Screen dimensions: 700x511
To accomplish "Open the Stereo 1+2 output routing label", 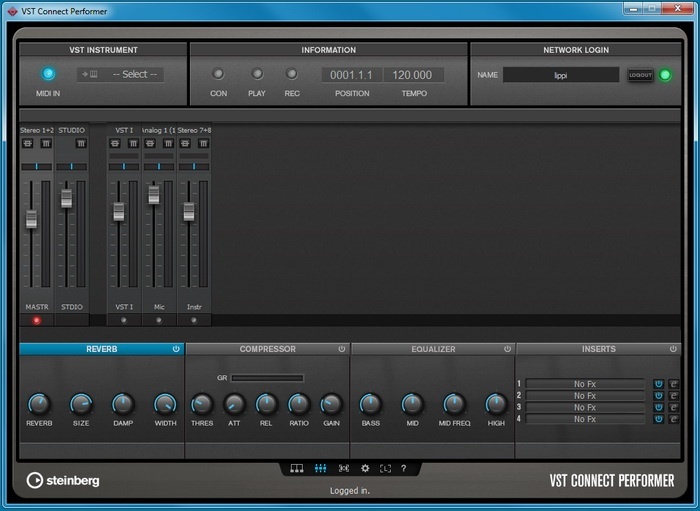I will pyautogui.click(x=37, y=130).
